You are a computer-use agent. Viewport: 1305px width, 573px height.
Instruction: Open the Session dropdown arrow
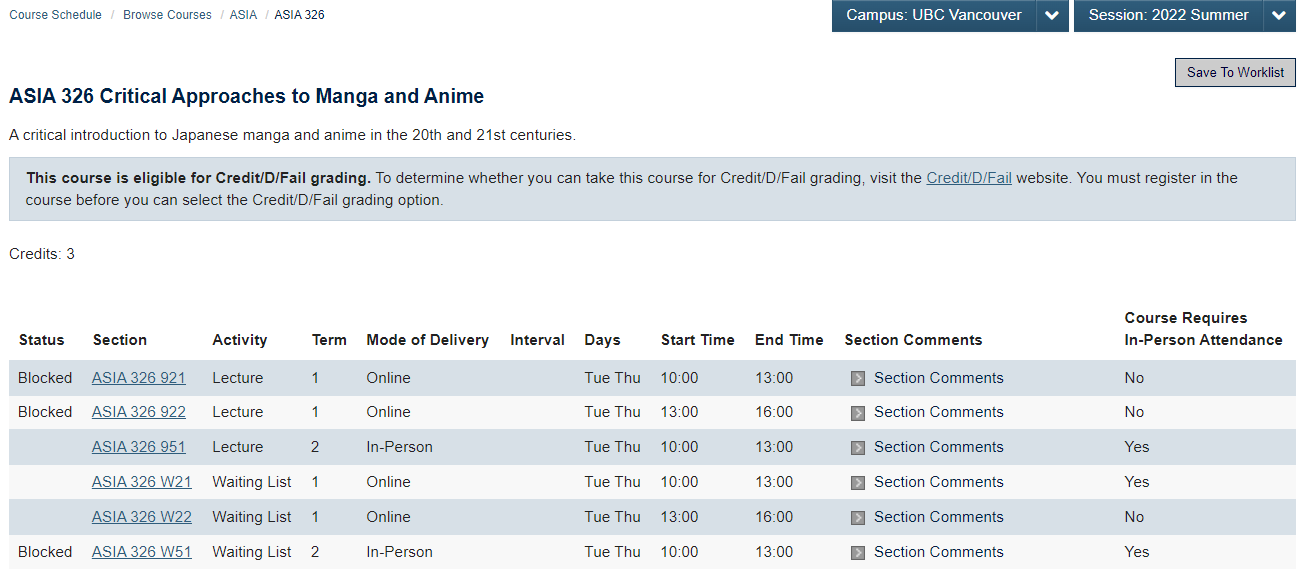coord(1280,15)
